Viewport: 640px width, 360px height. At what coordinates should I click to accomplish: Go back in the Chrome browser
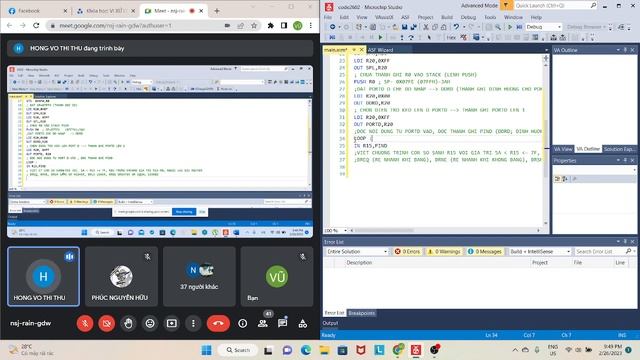(x=9, y=25)
